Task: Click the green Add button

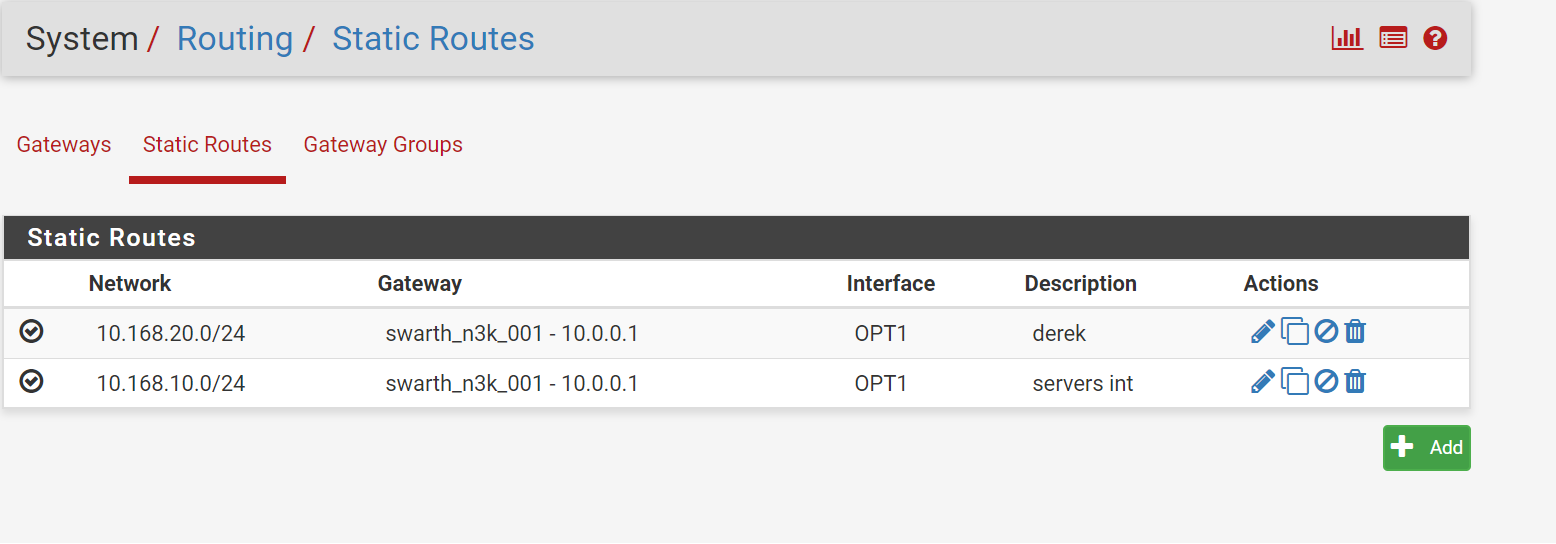Action: 1427,448
